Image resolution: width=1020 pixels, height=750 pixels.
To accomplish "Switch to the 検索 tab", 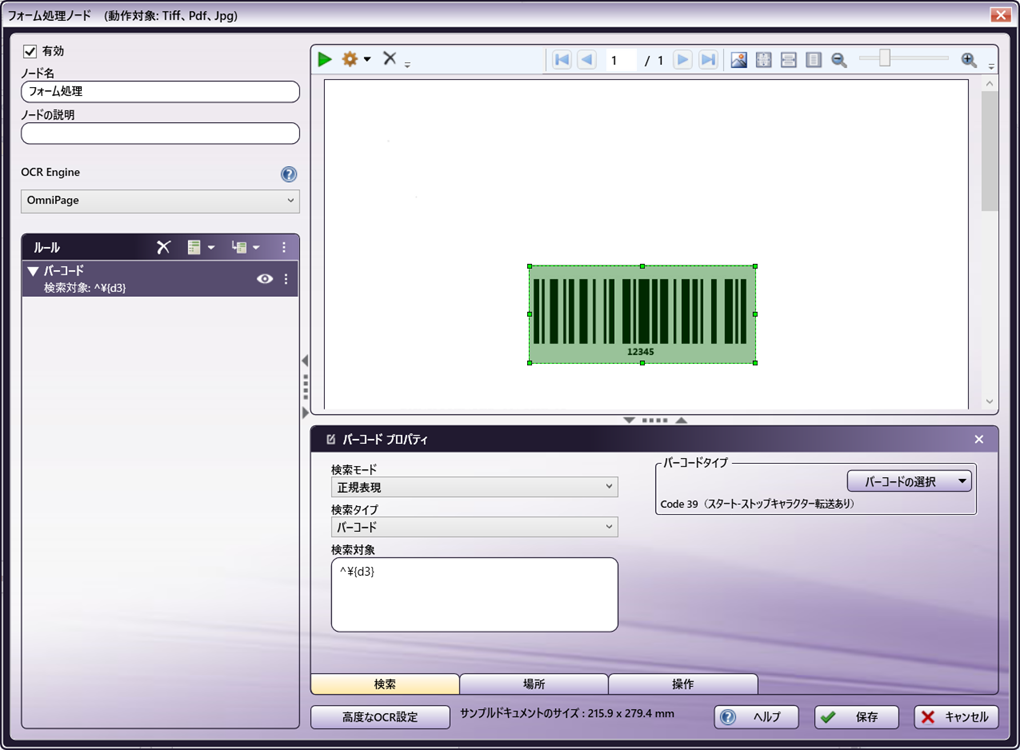I will pyautogui.click(x=385, y=684).
